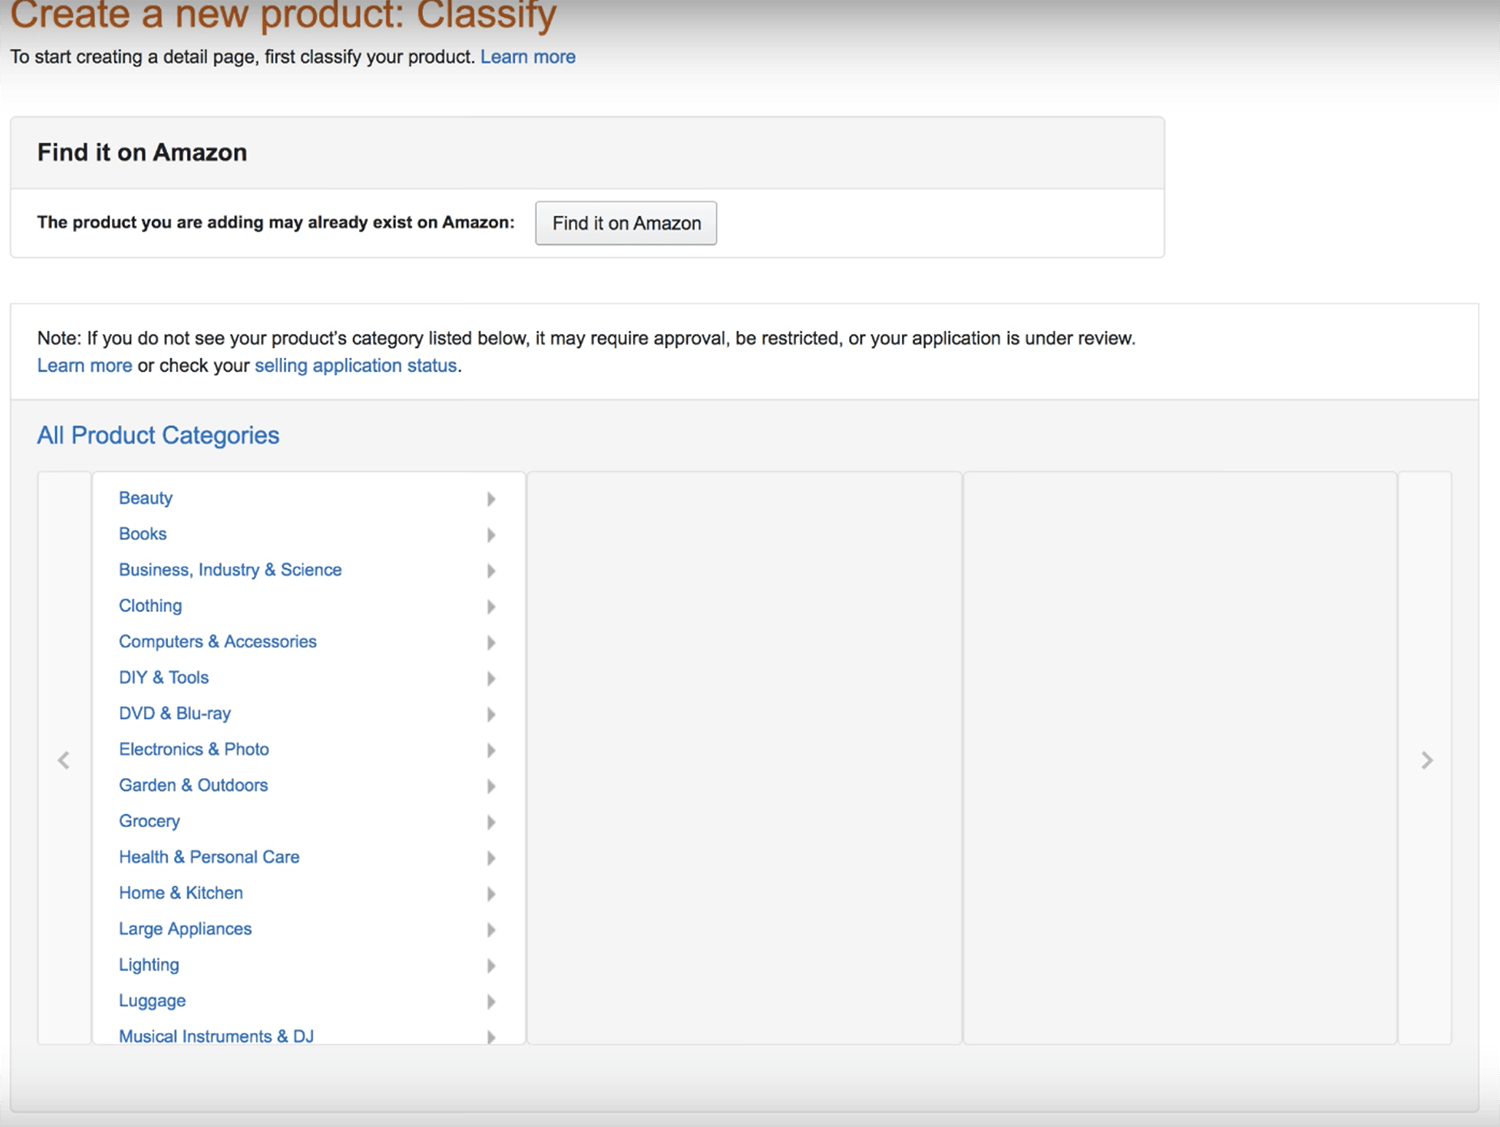Select Home & Kitchen category
This screenshot has height=1127, width=1500.
[181, 893]
